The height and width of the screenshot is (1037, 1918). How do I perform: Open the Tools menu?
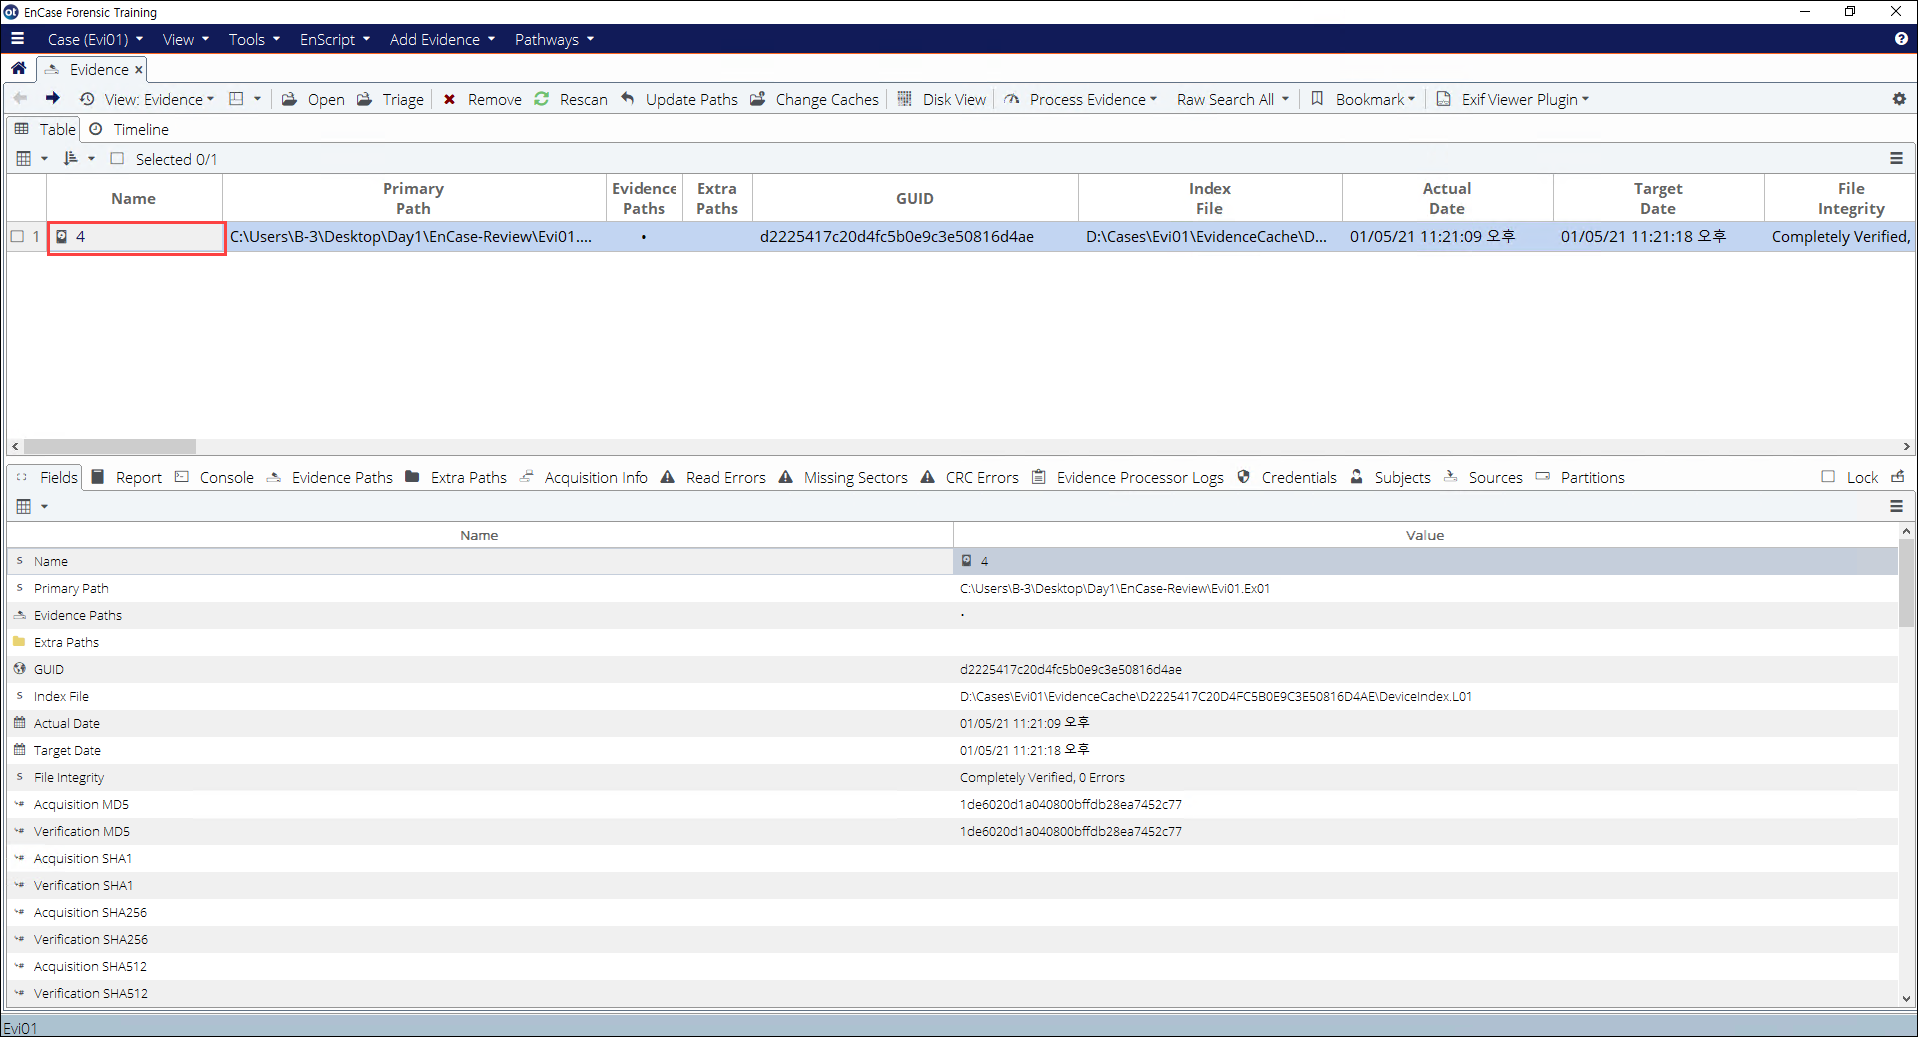click(254, 39)
